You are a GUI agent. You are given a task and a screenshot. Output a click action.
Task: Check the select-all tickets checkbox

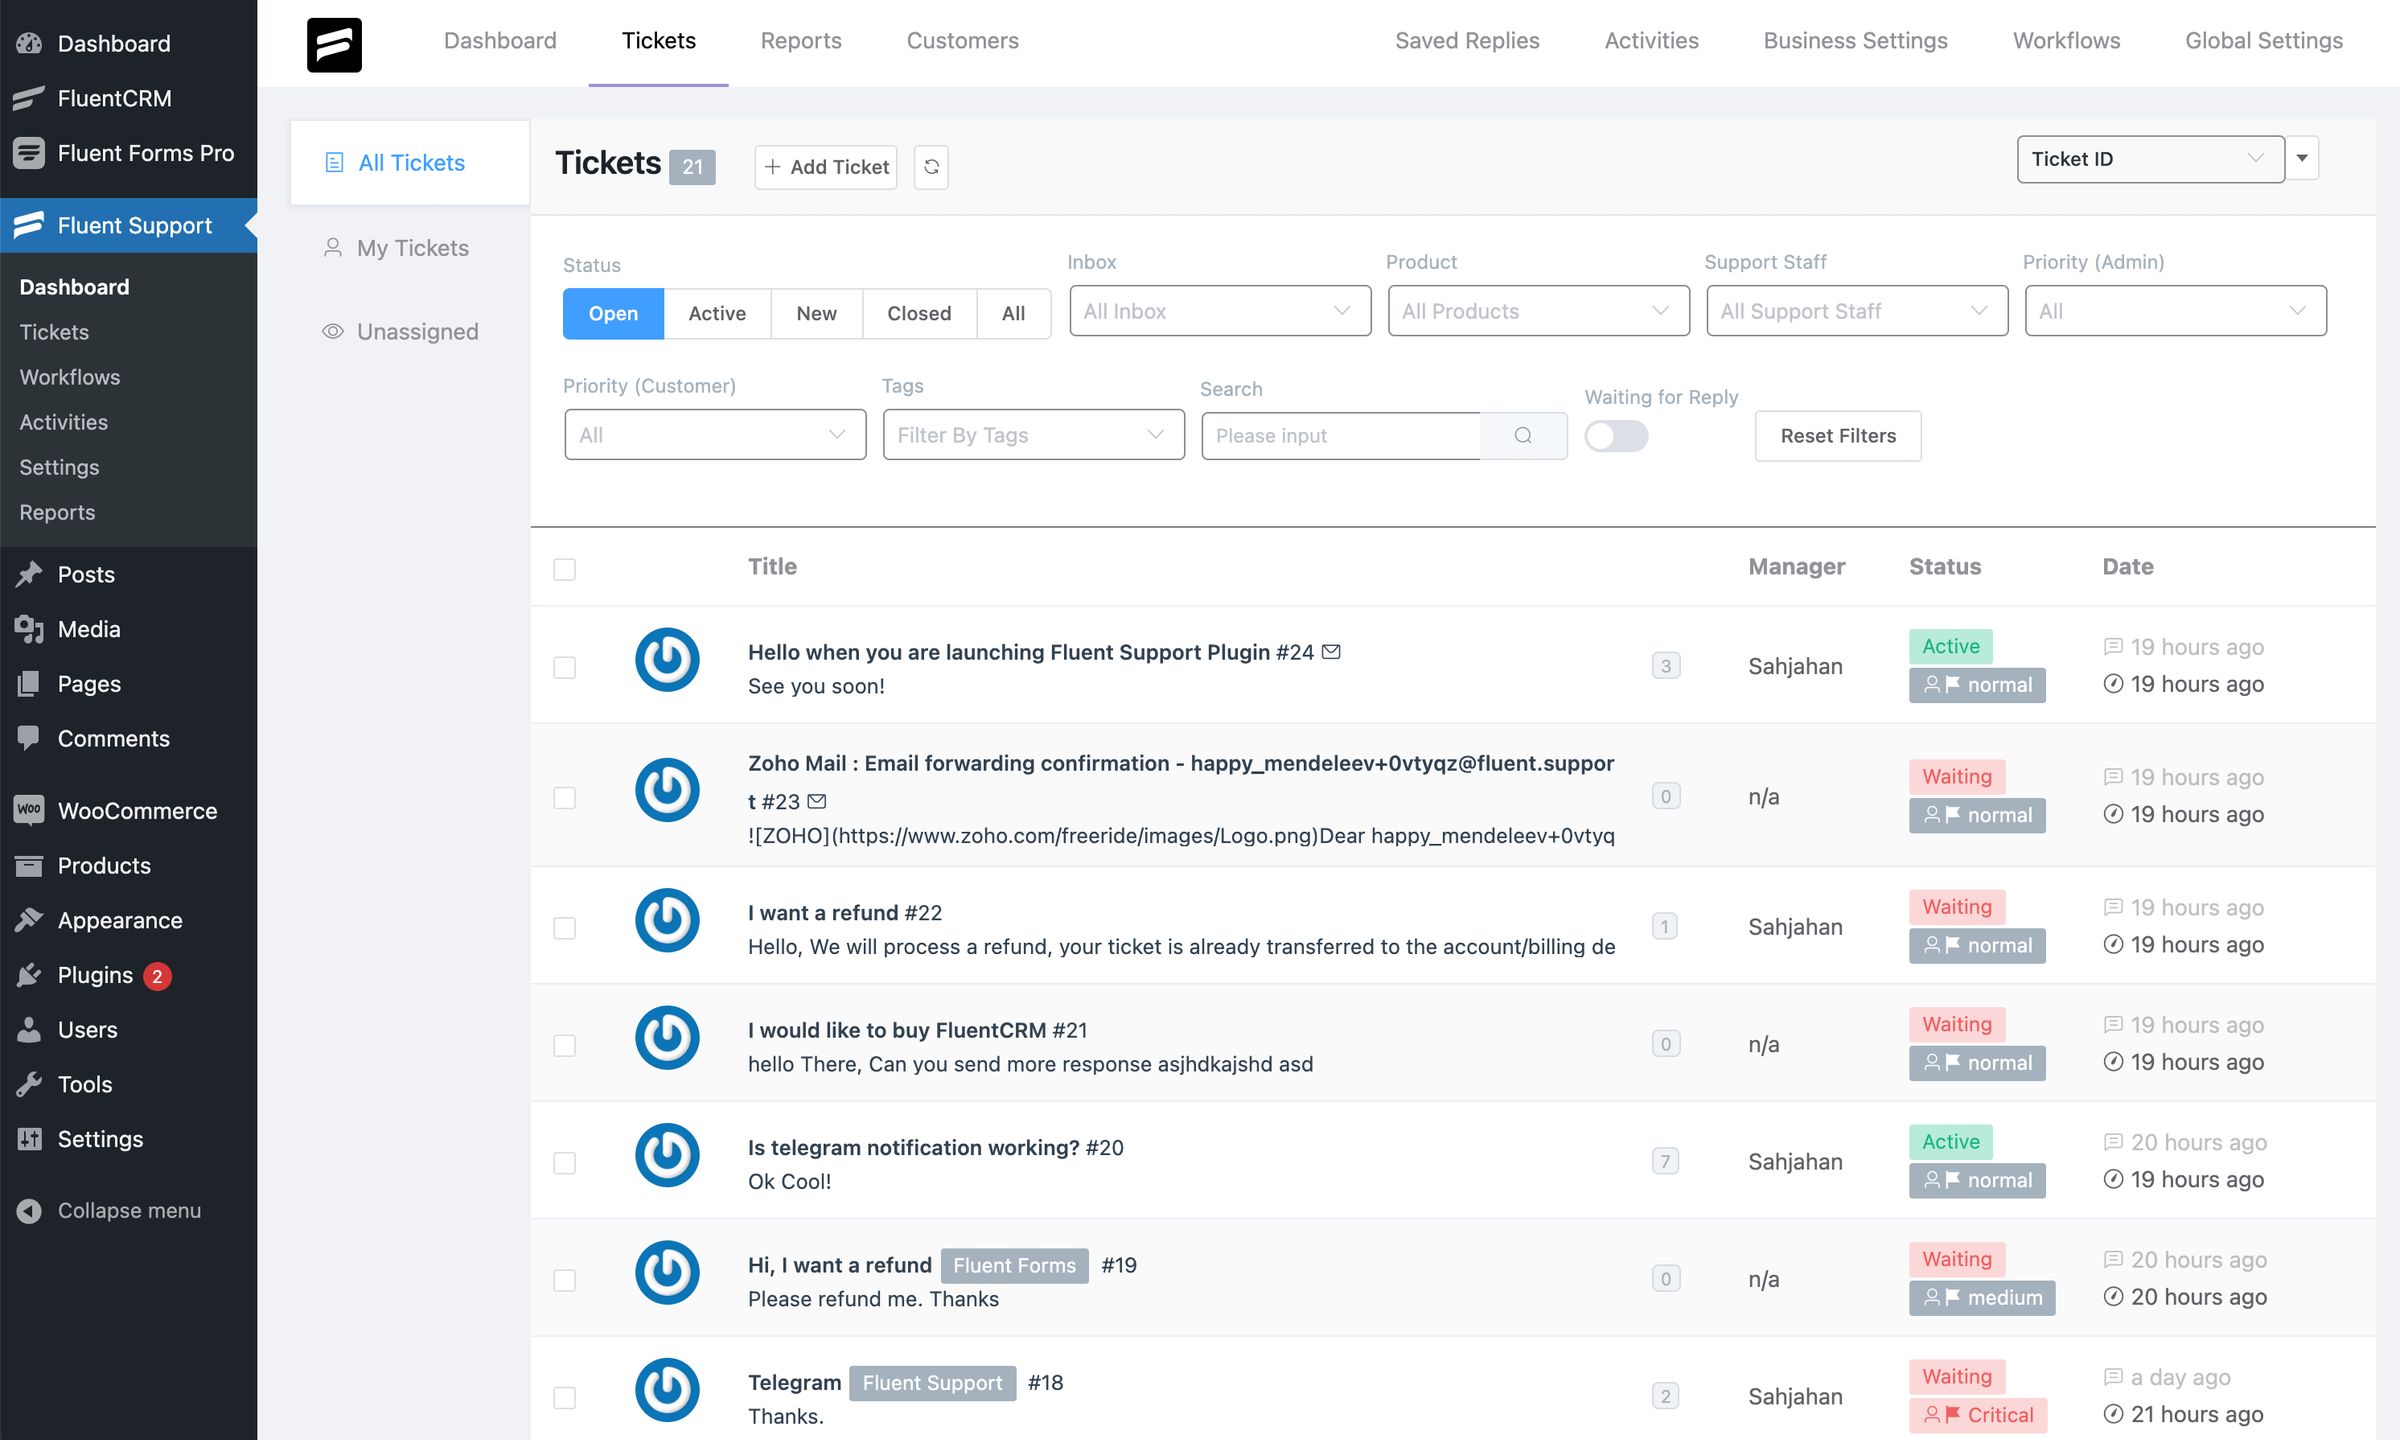pyautogui.click(x=564, y=568)
